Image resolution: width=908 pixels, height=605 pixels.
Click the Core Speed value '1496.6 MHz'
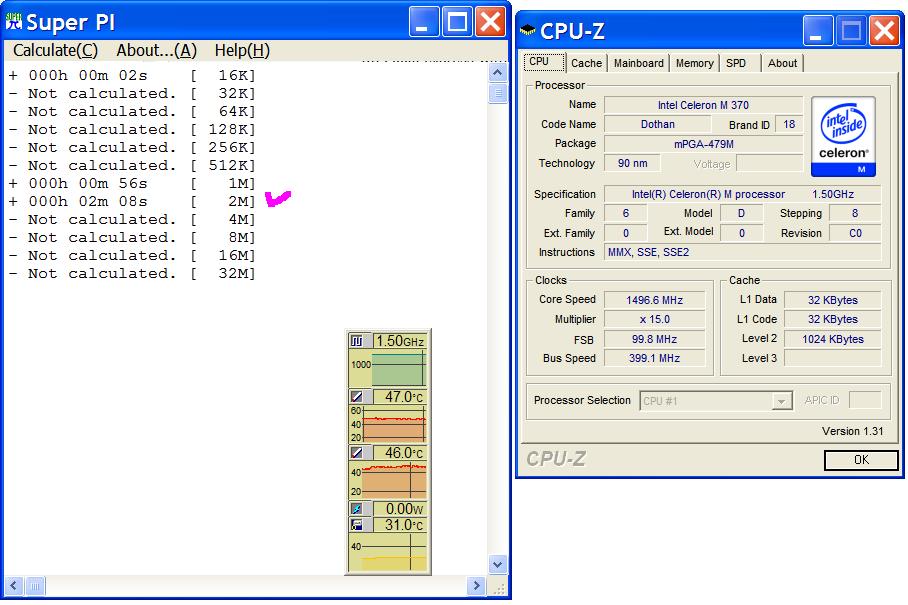point(654,300)
